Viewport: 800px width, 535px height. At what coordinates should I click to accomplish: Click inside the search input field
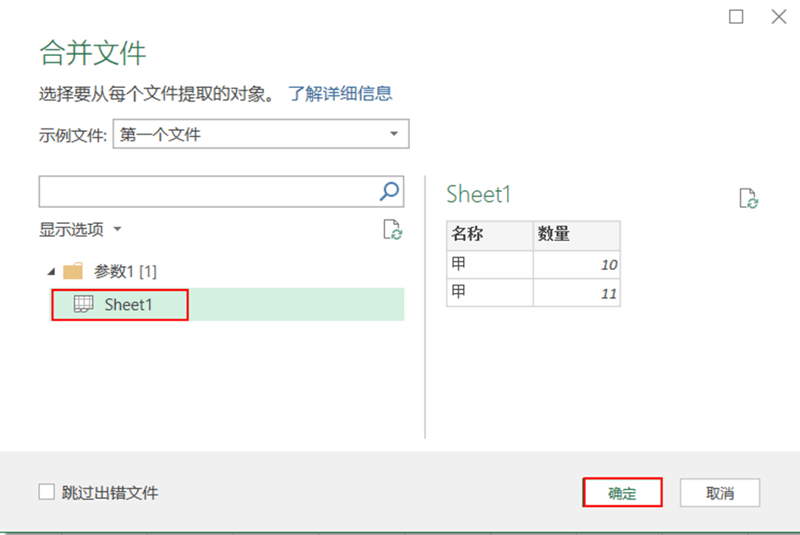pos(208,192)
